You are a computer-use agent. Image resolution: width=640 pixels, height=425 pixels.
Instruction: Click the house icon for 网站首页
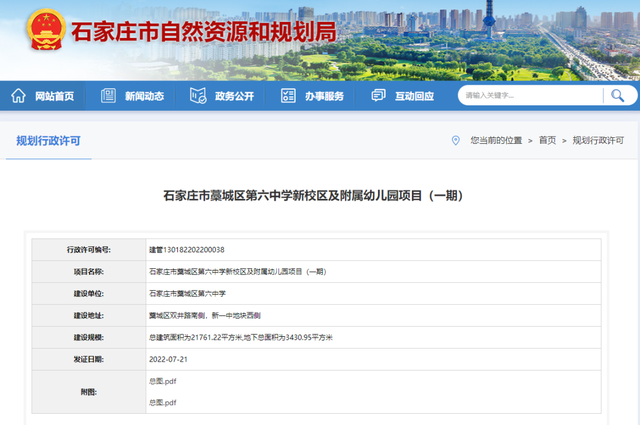tap(18, 96)
